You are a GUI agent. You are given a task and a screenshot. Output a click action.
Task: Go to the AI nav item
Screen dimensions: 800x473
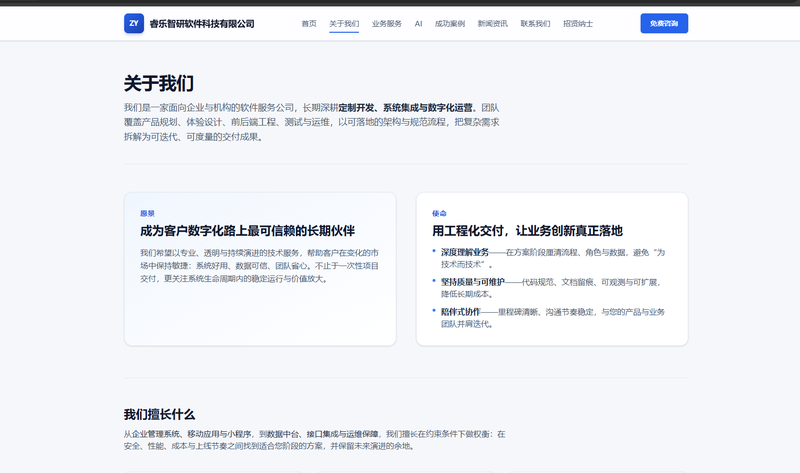pyautogui.click(x=418, y=23)
